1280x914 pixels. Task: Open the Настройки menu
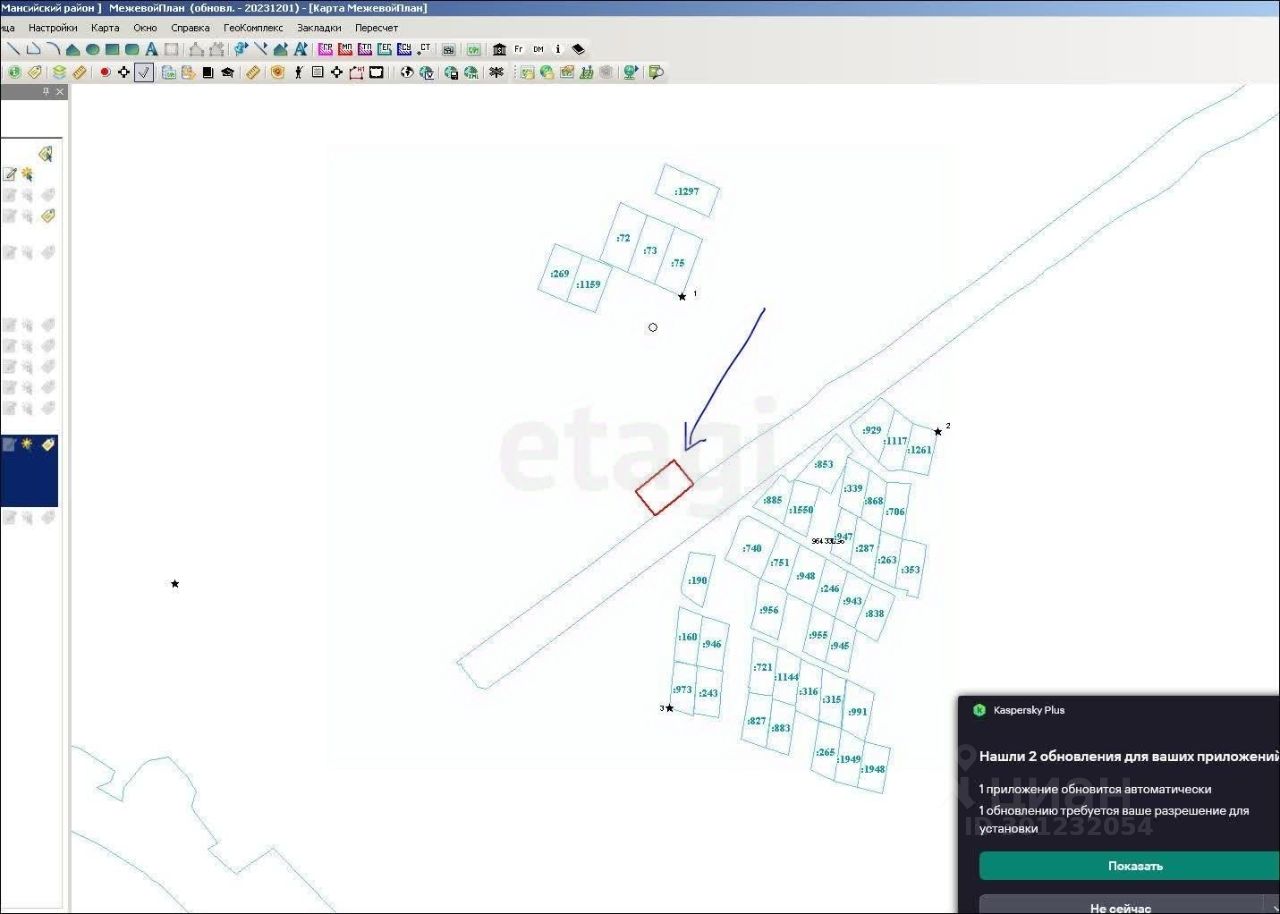(x=53, y=28)
